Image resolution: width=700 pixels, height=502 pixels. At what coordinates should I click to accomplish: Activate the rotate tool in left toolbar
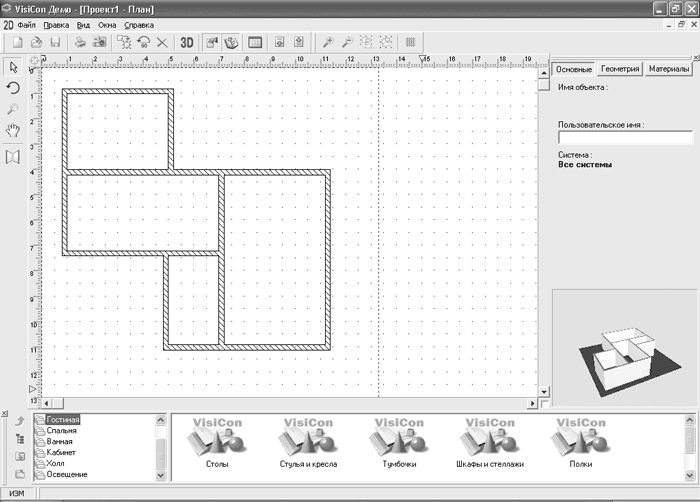14,88
